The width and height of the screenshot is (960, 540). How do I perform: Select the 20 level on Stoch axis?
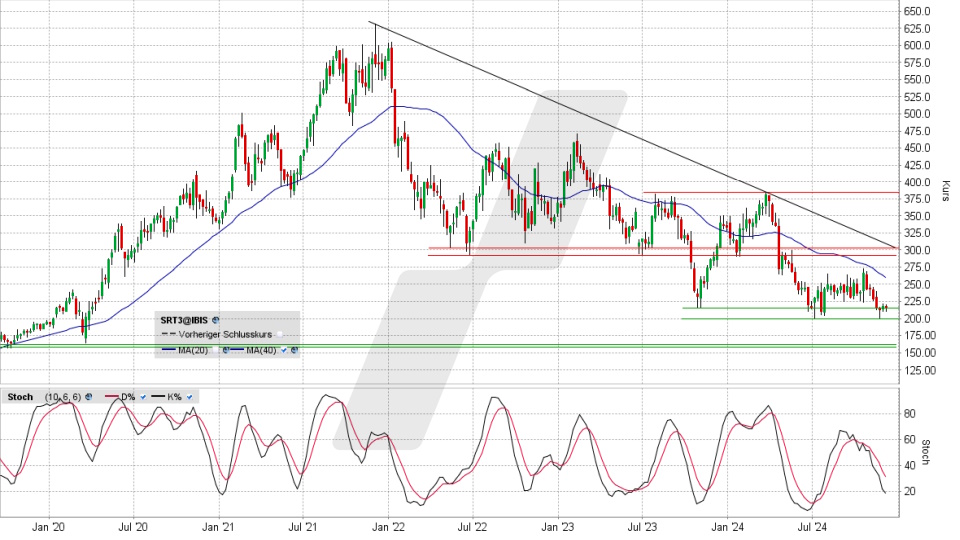point(910,491)
